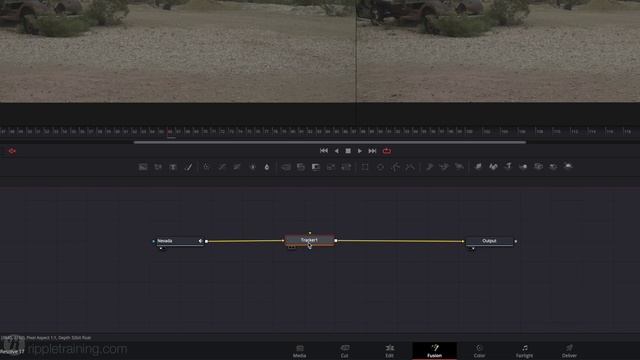Click inside the left viewer image
The image size is (640, 360).
pyautogui.click(x=178, y=51)
